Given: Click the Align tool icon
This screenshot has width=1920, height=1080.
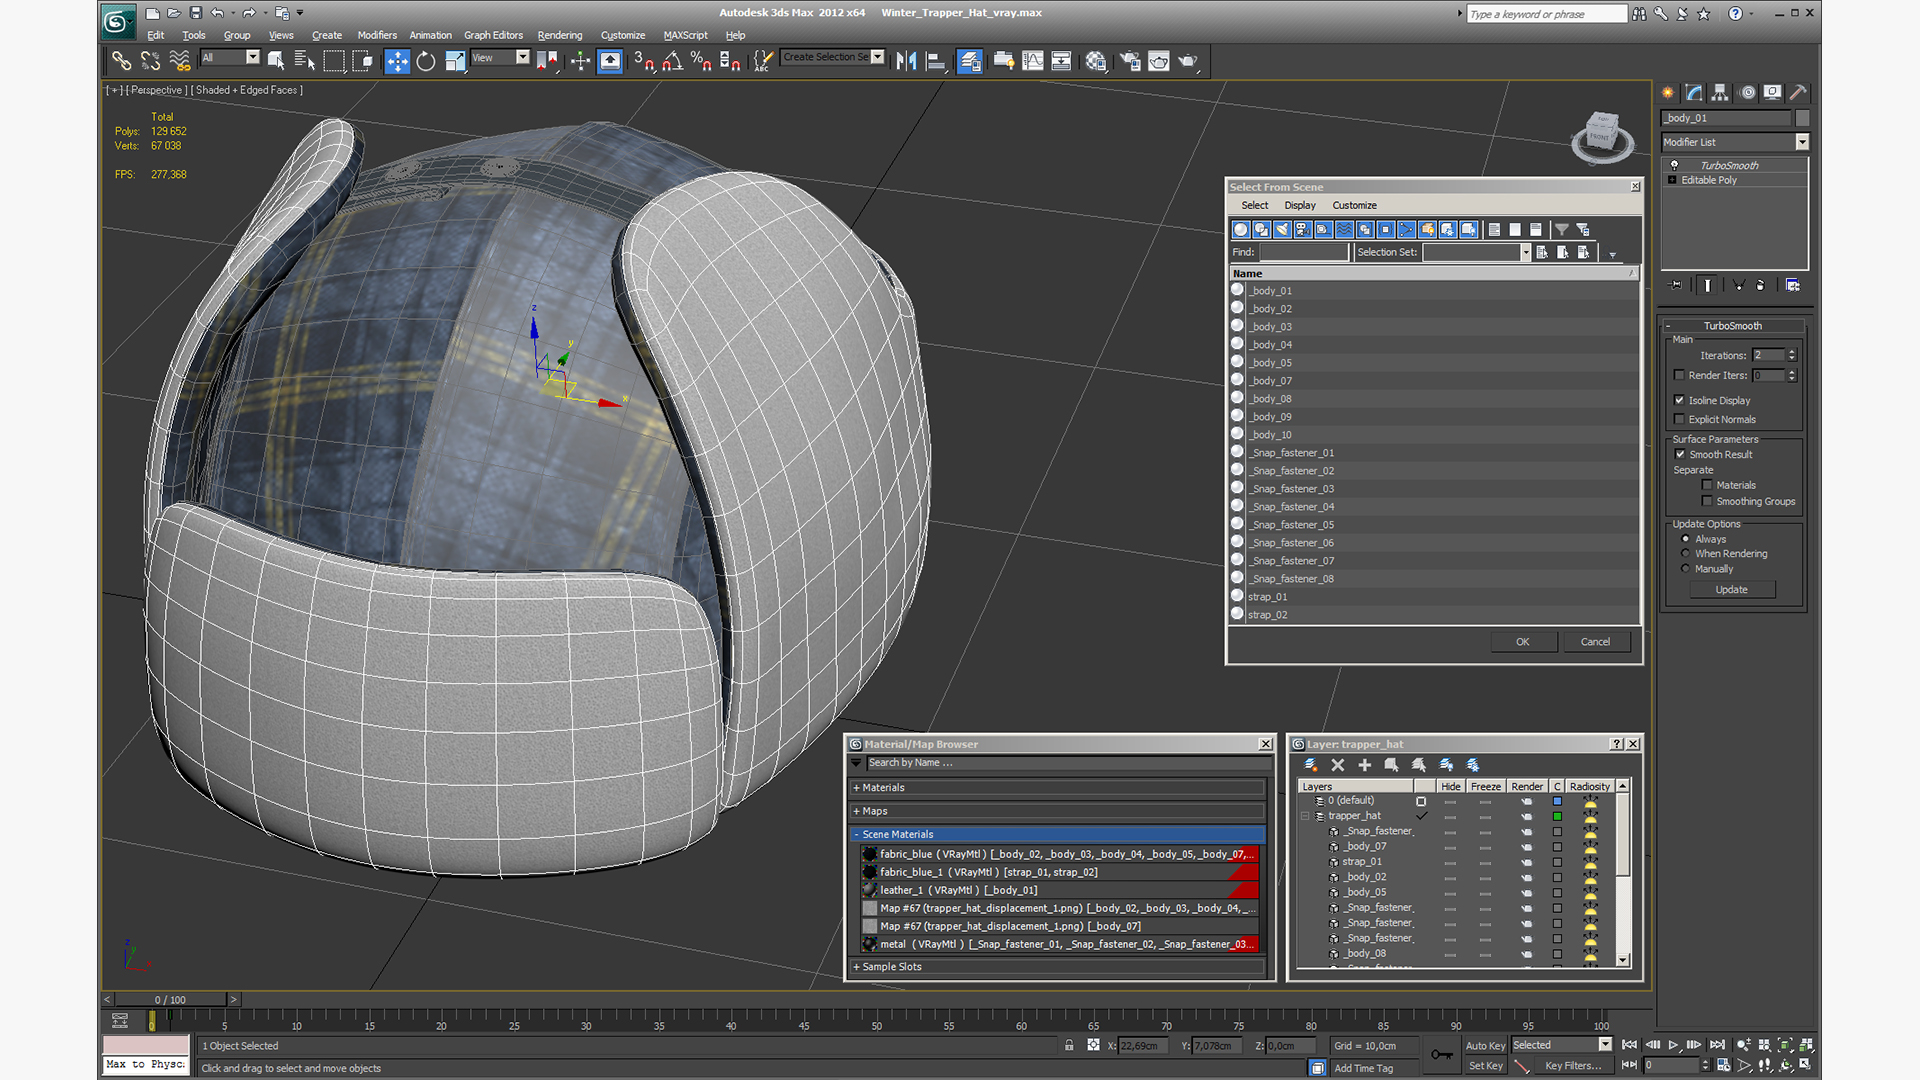Looking at the screenshot, I should (936, 61).
